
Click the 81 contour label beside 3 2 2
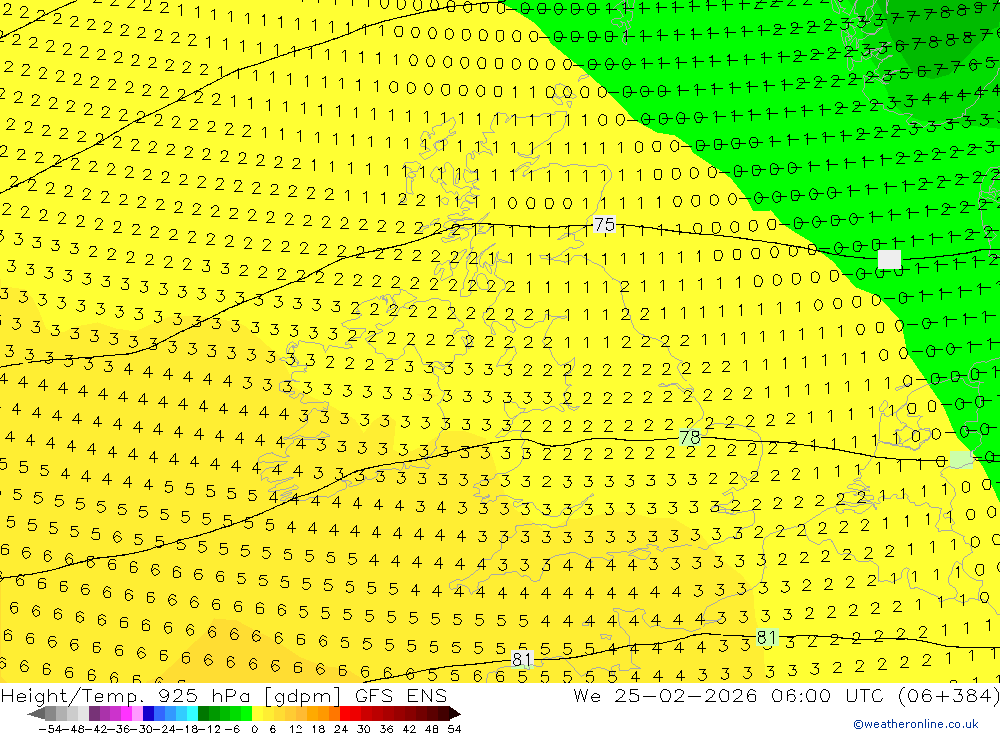tap(767, 637)
